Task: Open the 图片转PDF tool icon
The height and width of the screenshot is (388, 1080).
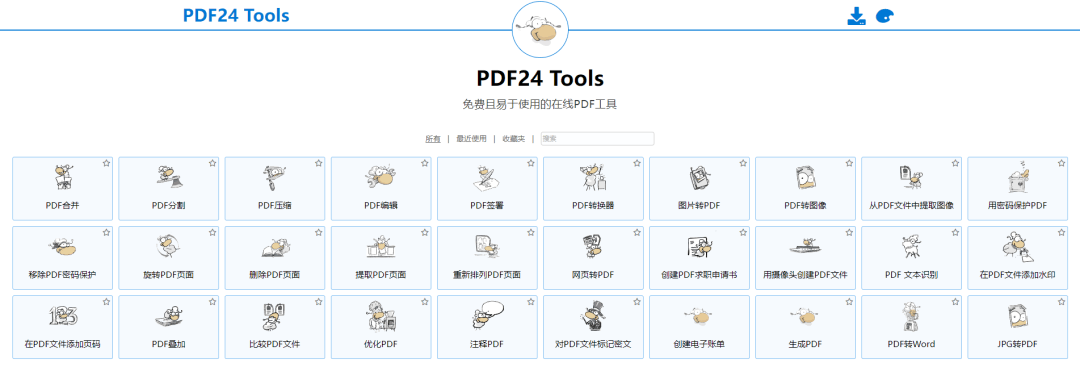Action: 699,178
